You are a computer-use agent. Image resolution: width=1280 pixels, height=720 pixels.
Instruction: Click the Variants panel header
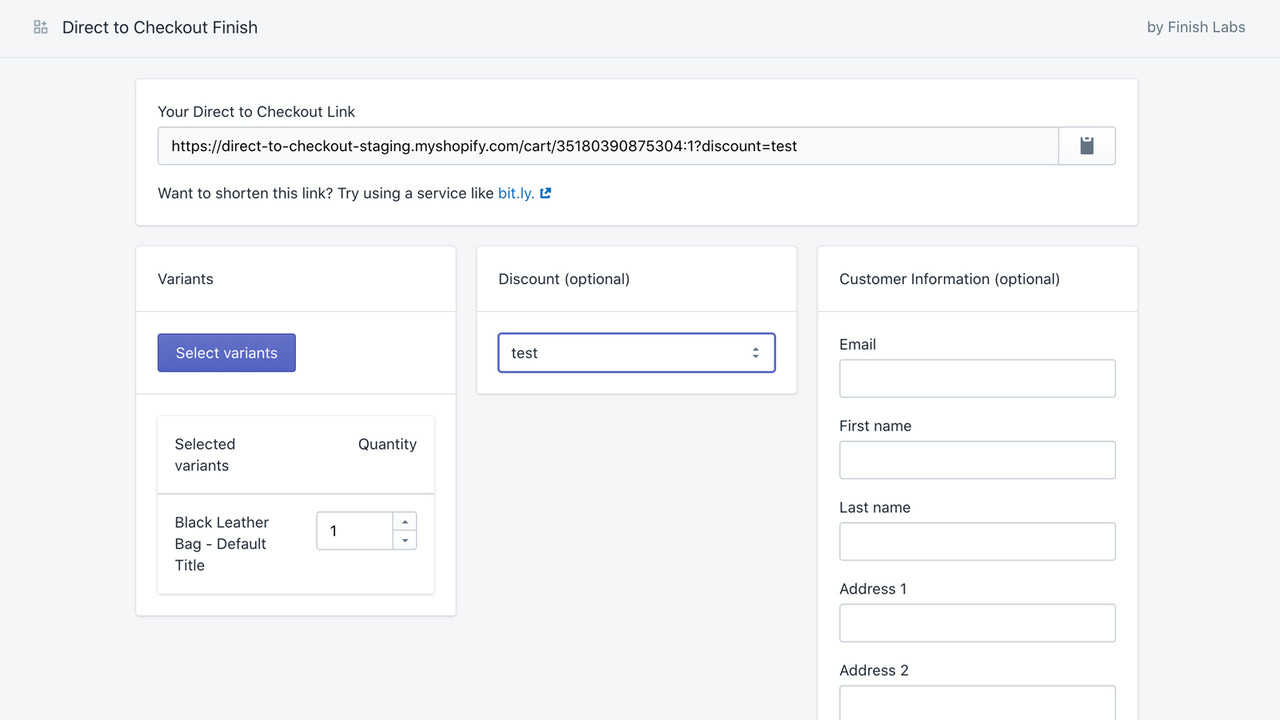pyautogui.click(x=185, y=278)
